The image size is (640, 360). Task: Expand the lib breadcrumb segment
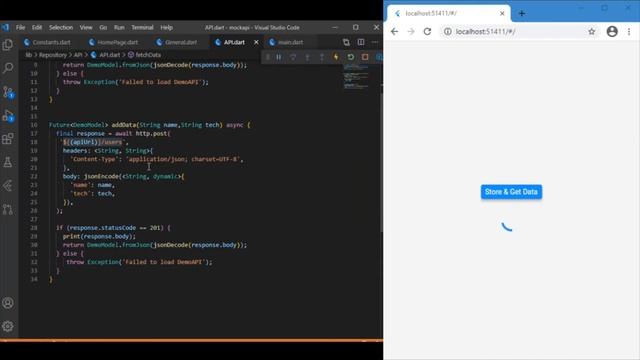pyautogui.click(x=28, y=55)
